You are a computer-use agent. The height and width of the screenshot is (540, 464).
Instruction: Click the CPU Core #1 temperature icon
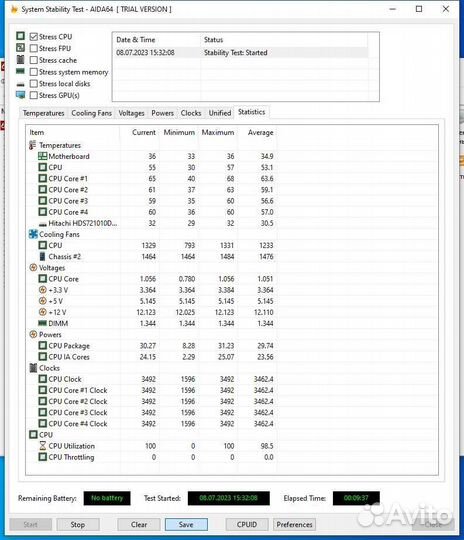point(42,178)
